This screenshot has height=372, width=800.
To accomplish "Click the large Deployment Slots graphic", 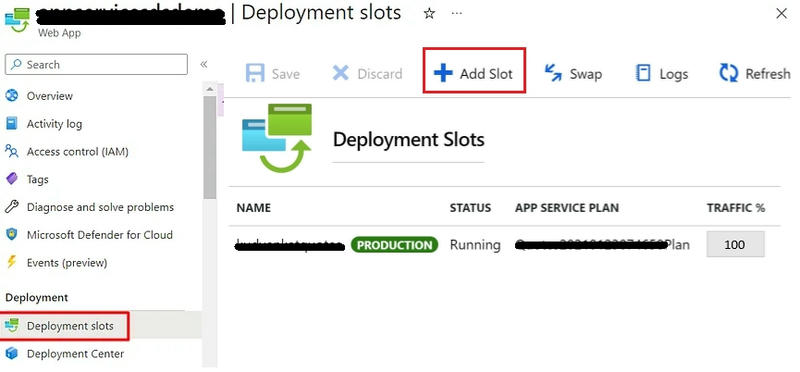I will pos(277,138).
